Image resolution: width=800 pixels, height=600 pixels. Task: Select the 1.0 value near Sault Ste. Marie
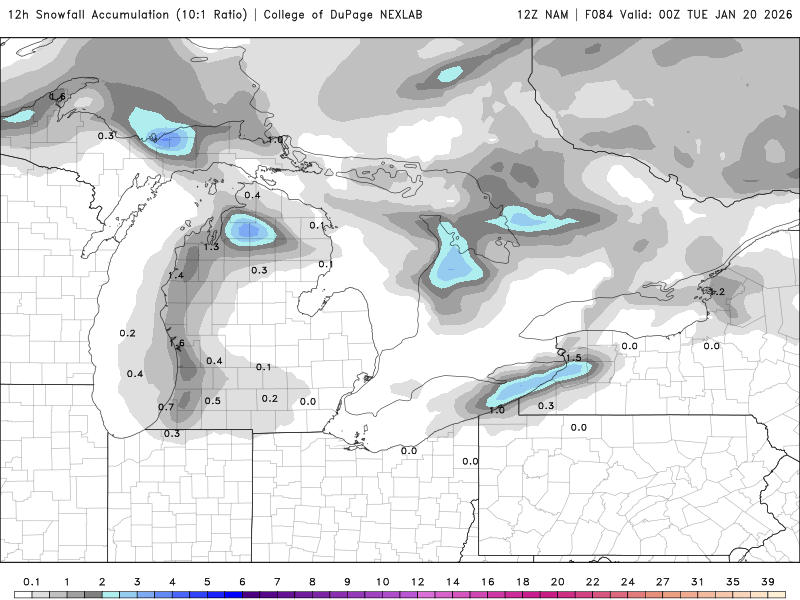click(276, 140)
